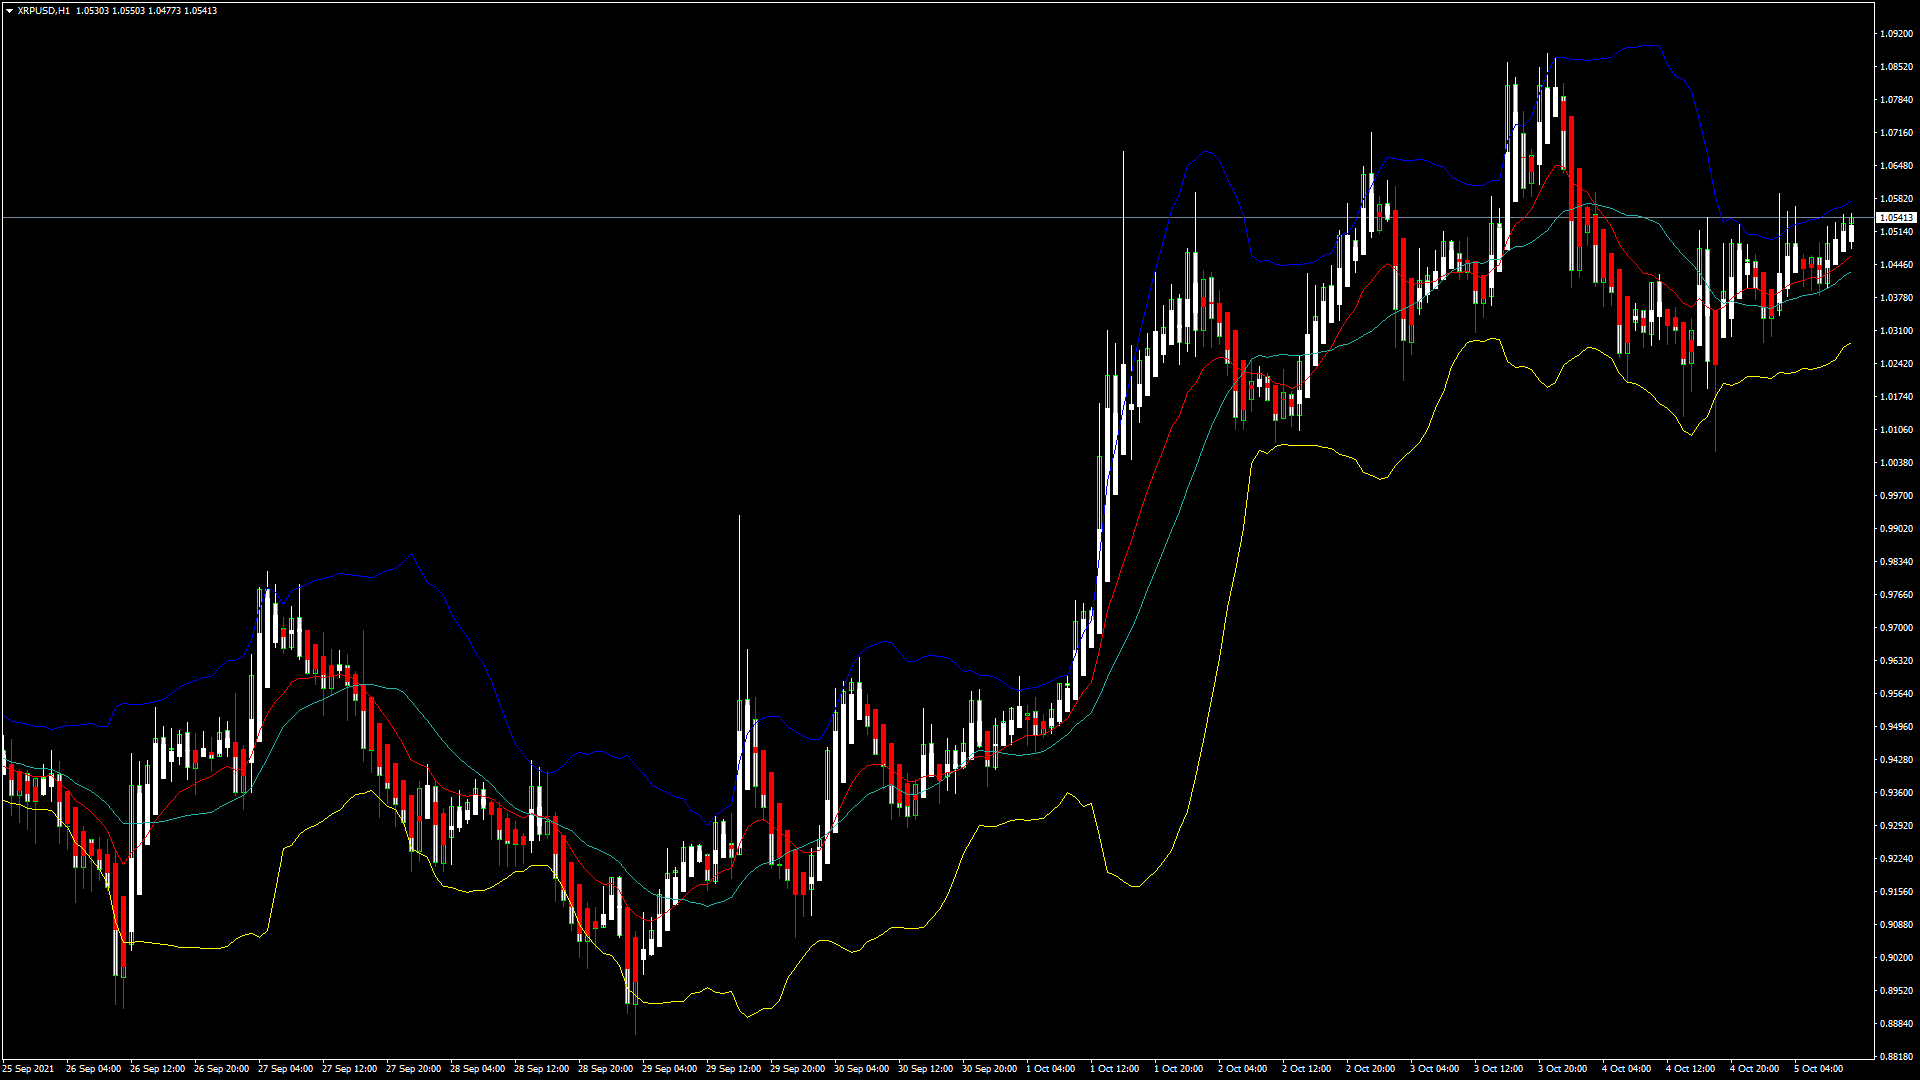Click the 0.92240 price axis label
Viewport: 1920px width, 1080px height.
[1896, 859]
